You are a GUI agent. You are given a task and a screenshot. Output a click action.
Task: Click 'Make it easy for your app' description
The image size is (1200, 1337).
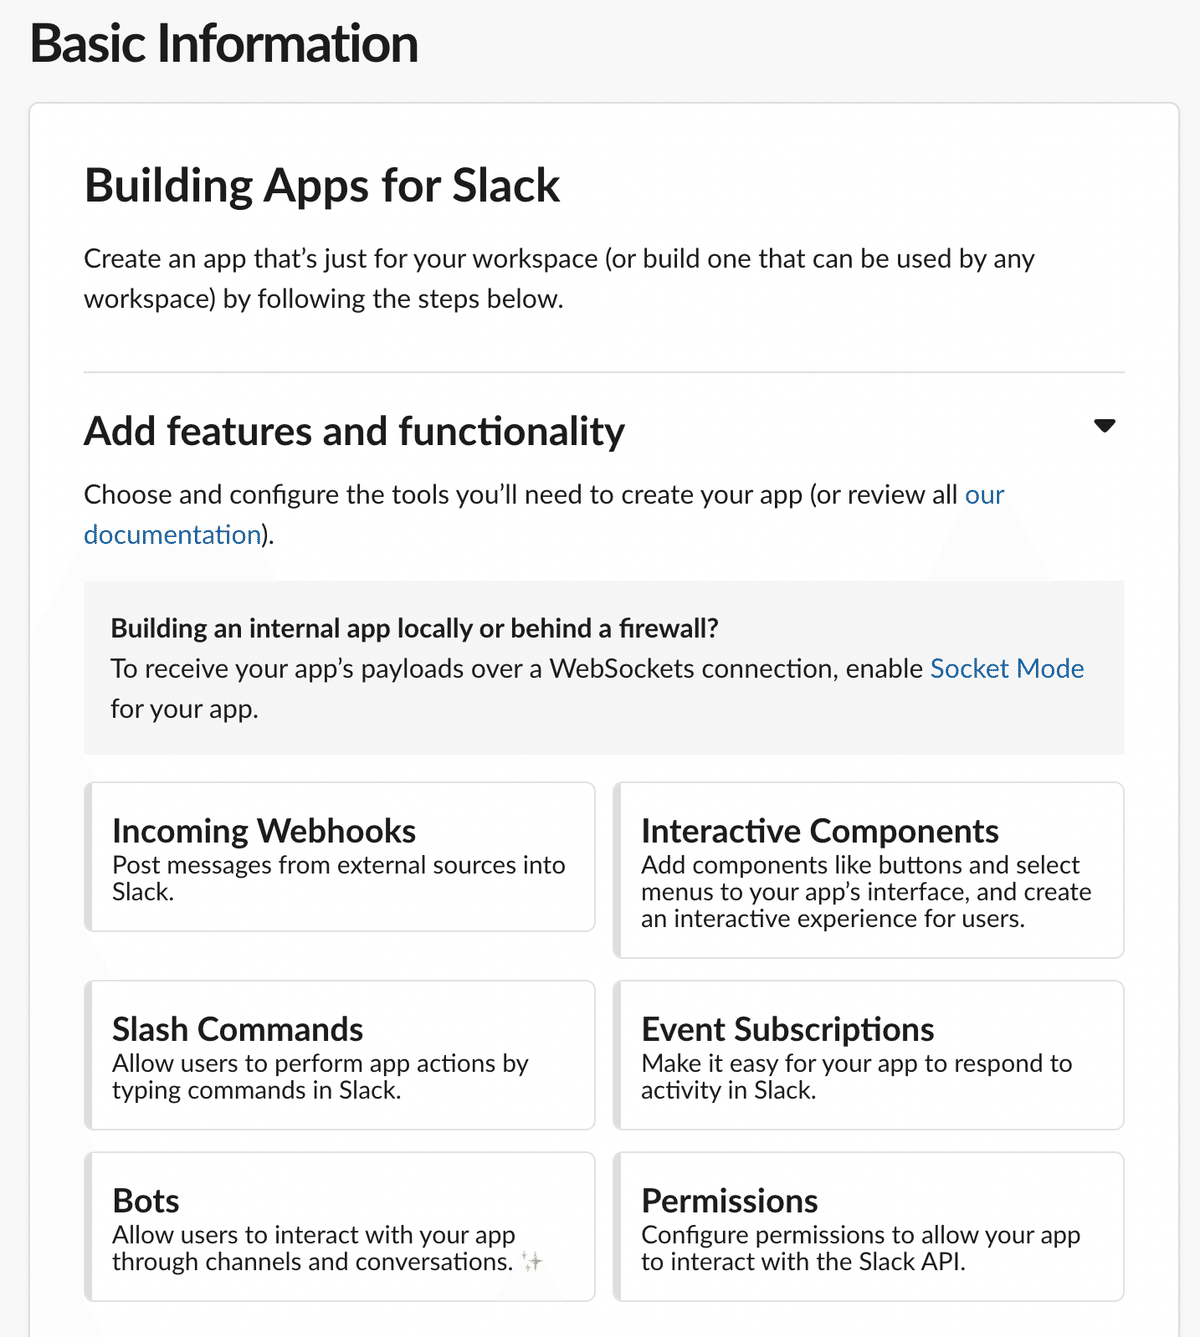pyautogui.click(x=857, y=1076)
